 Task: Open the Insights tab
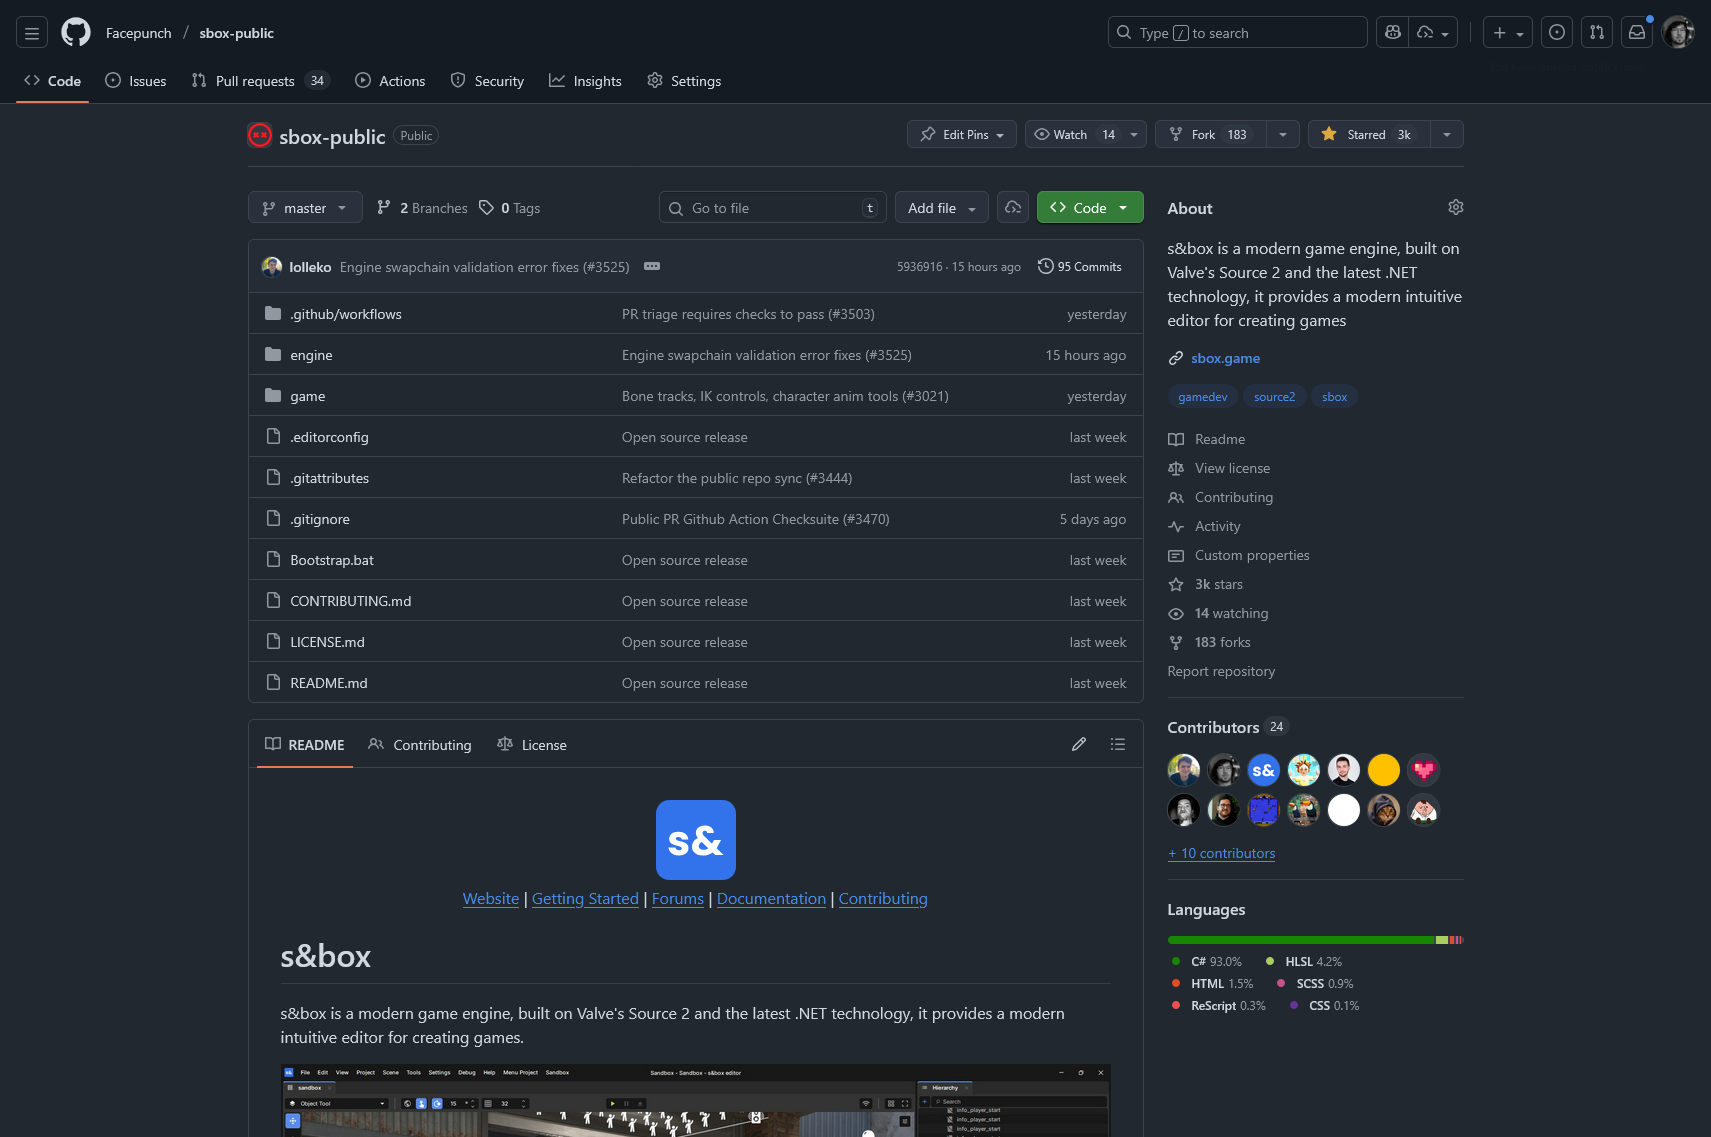click(586, 81)
